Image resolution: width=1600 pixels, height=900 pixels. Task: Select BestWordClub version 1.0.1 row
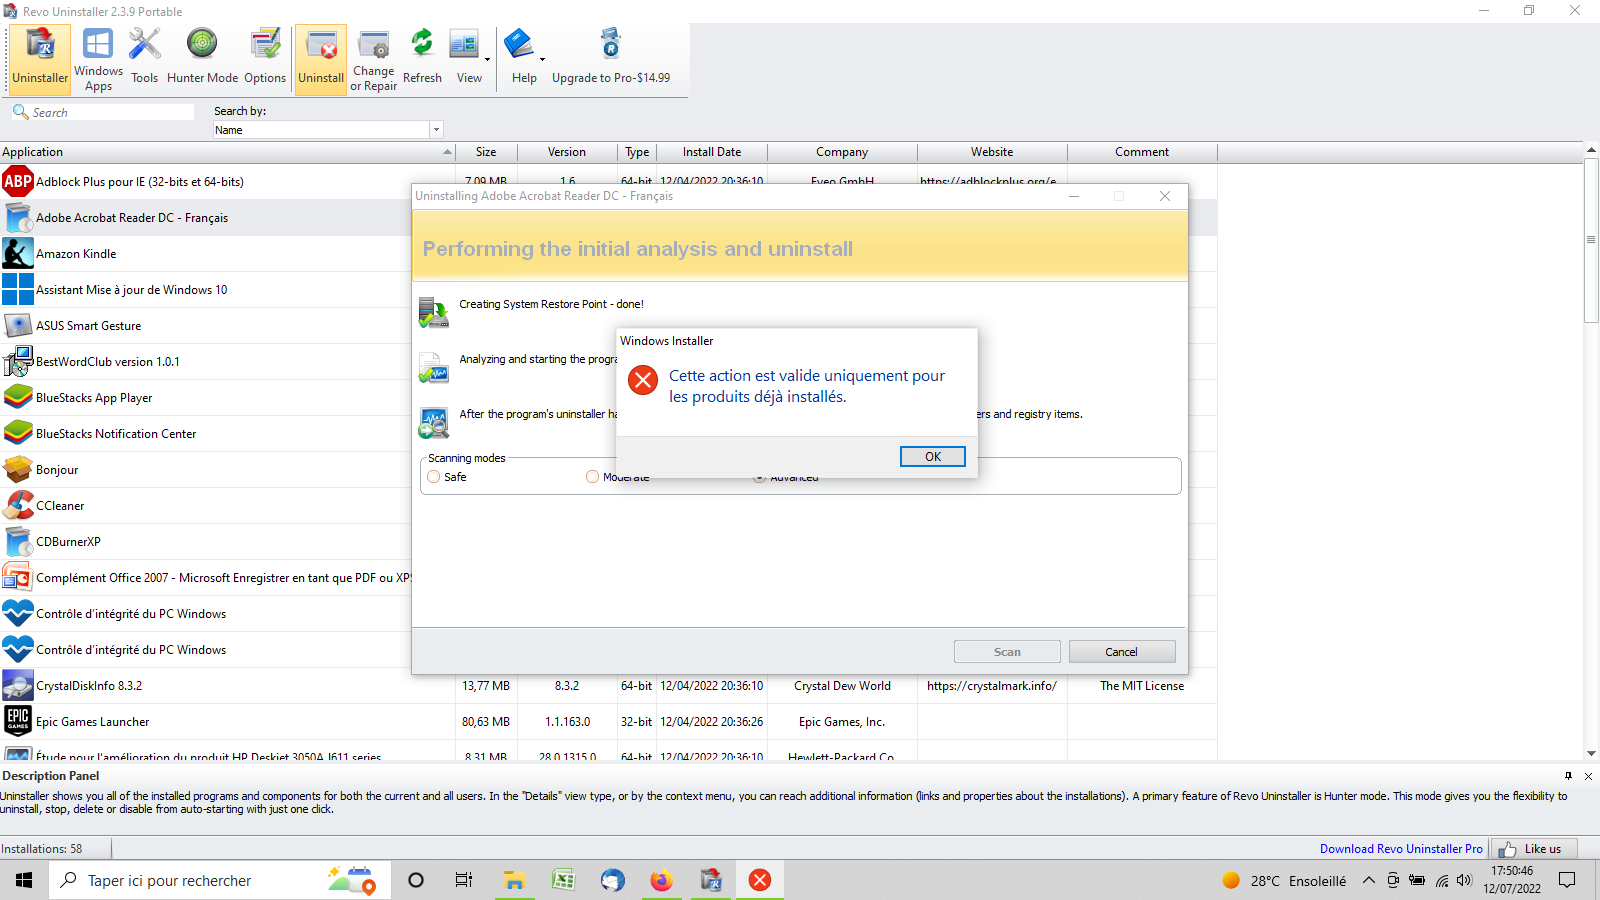coord(206,362)
